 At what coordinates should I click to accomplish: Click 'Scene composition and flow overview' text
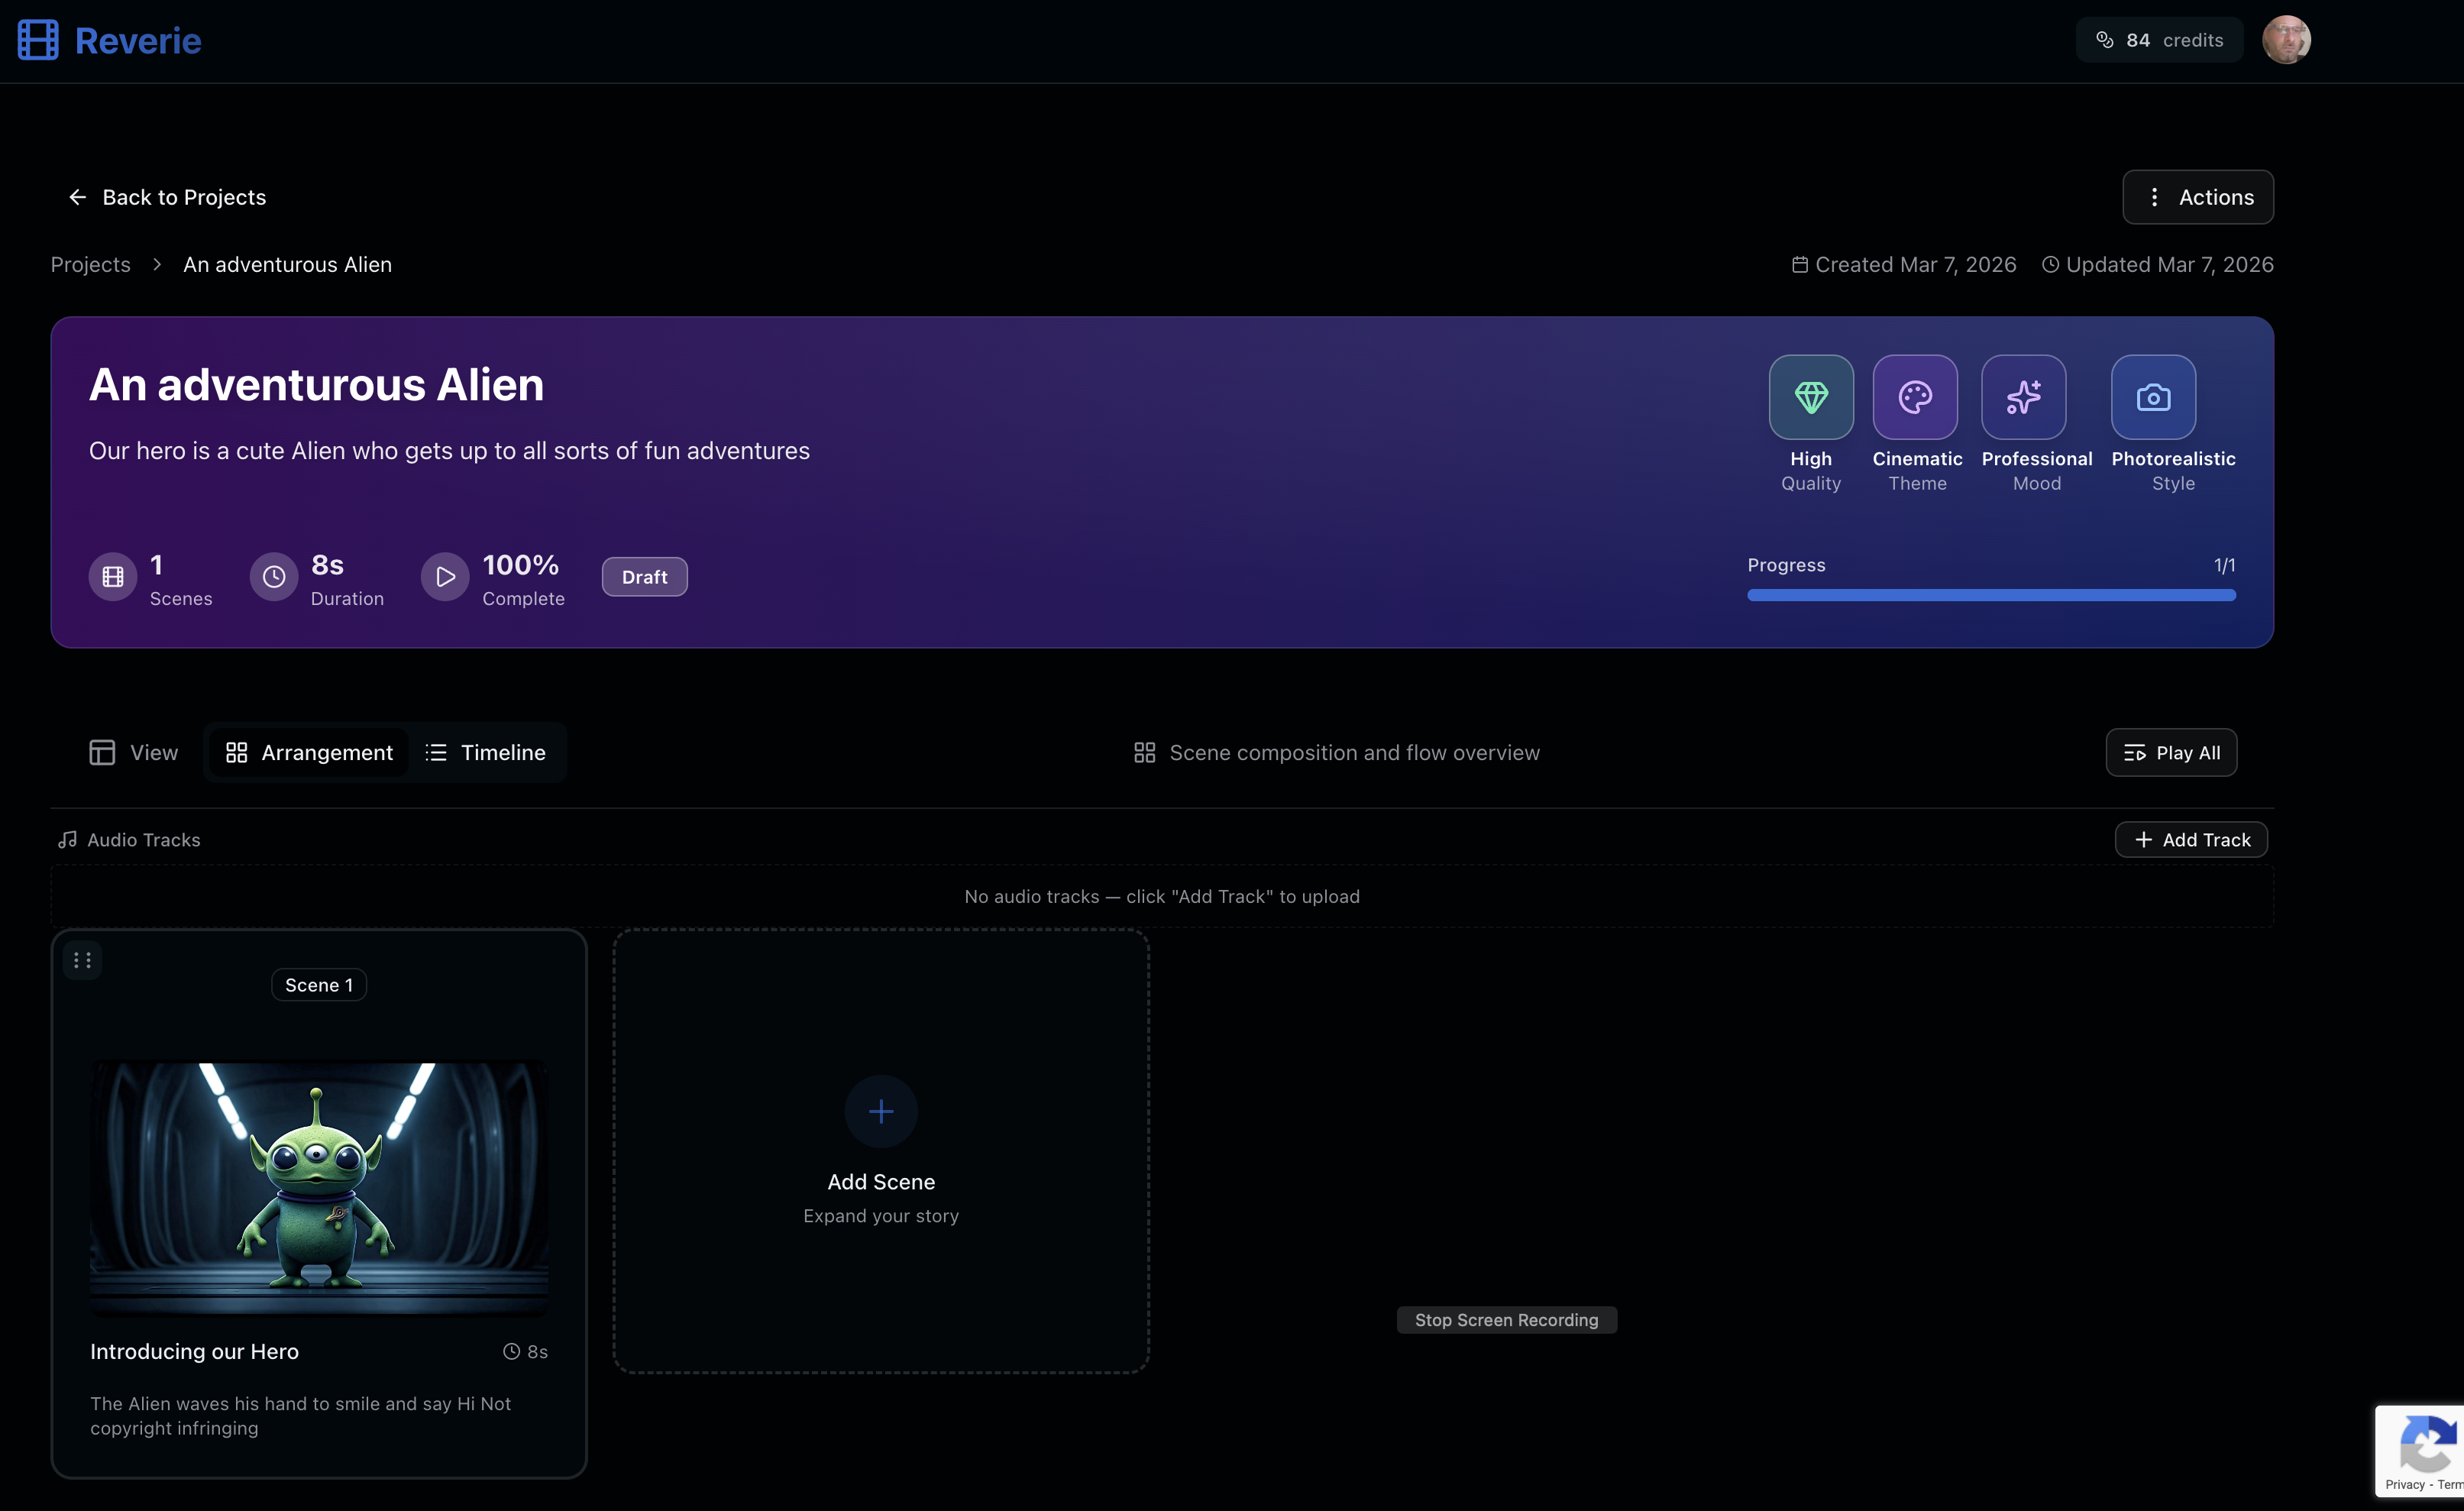(x=1354, y=752)
